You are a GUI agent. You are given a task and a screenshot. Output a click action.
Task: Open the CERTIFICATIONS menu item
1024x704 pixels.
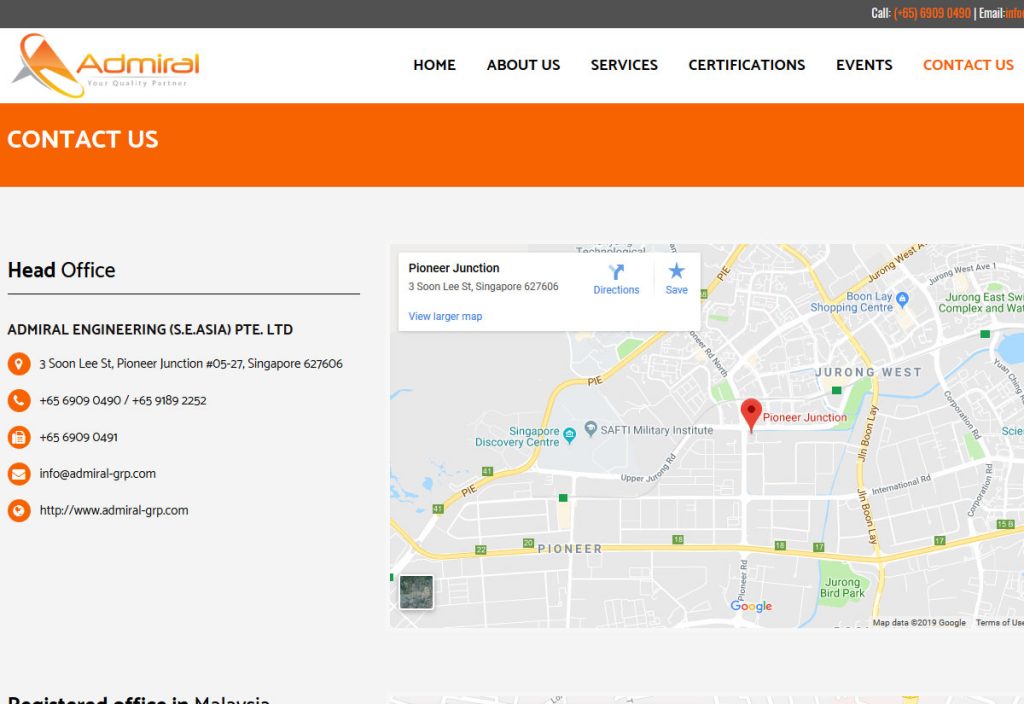tap(746, 65)
